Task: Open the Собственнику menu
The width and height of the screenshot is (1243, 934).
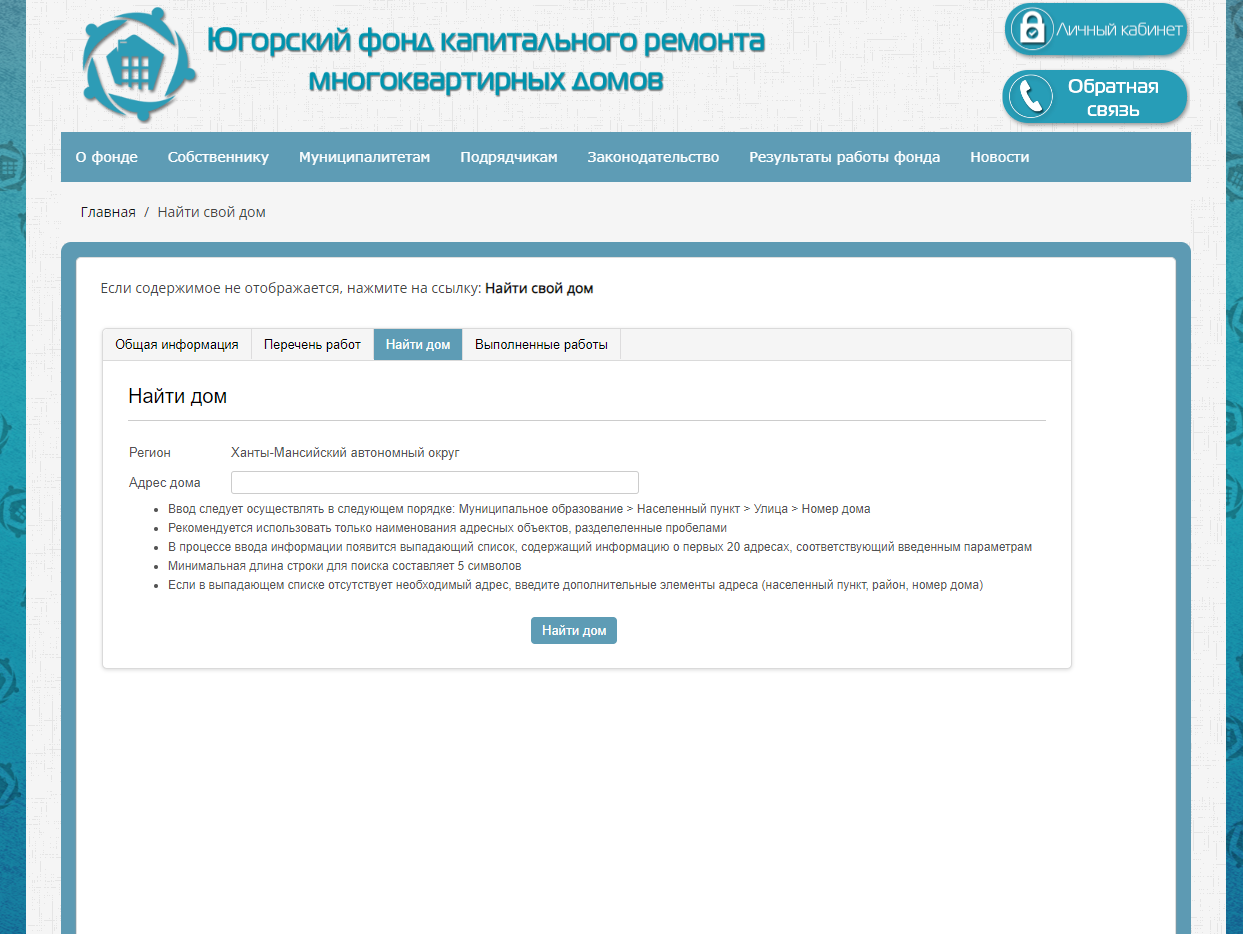Action: [218, 157]
